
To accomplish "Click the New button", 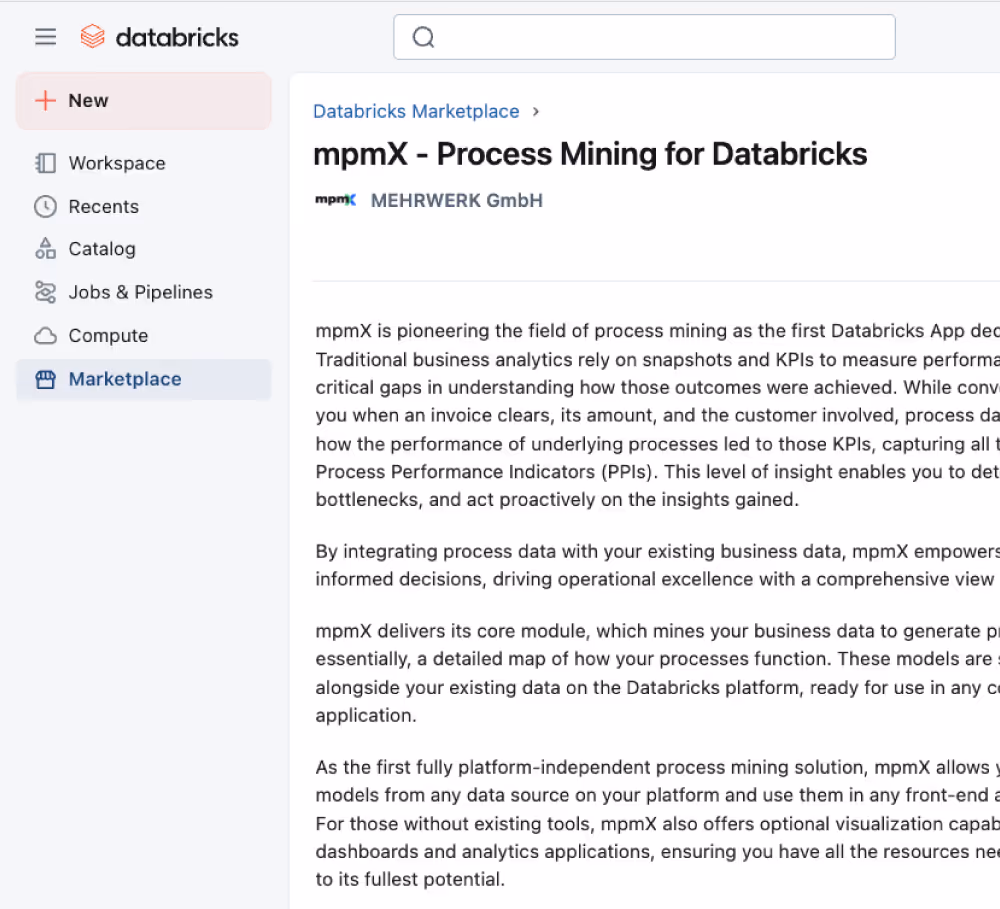I will coord(143,101).
